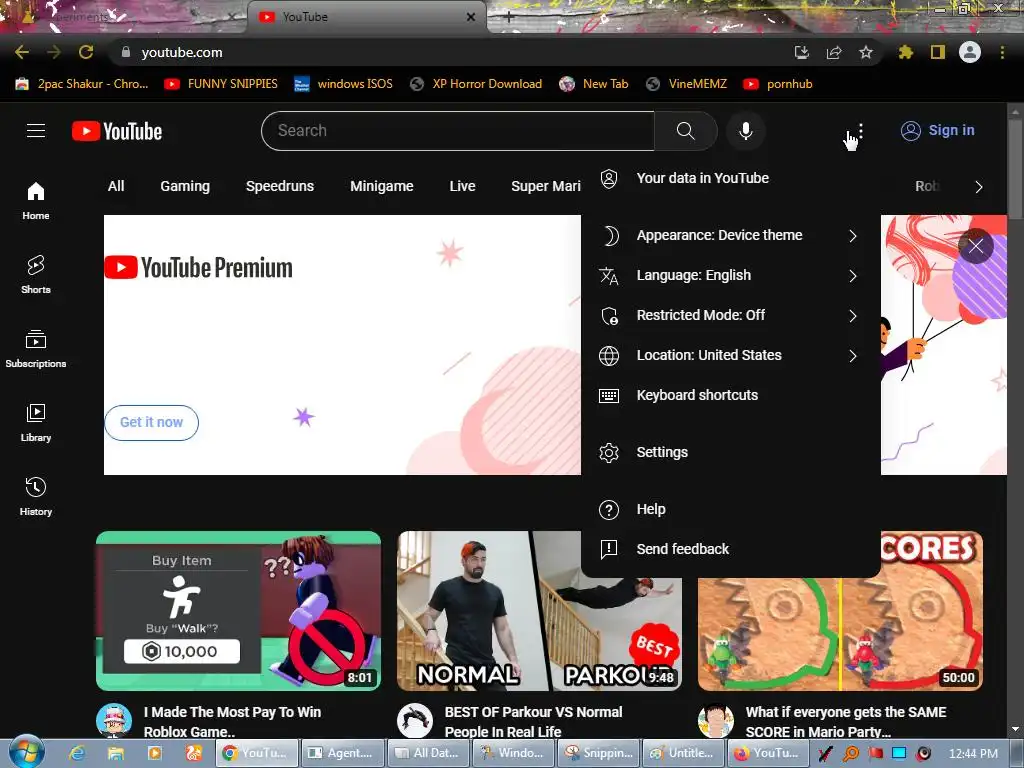
Task: Expand the Restricted Mode: Off submenu
Action: [730, 315]
